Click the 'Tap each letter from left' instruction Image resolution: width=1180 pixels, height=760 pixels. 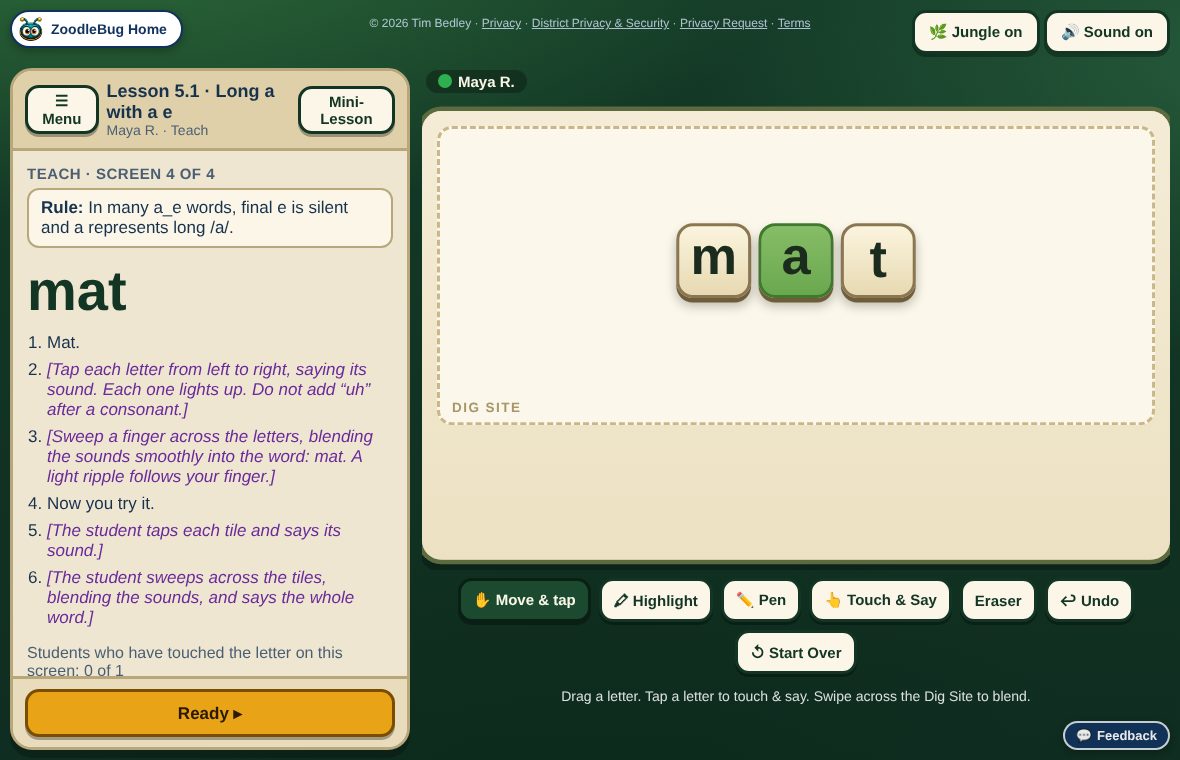point(209,389)
